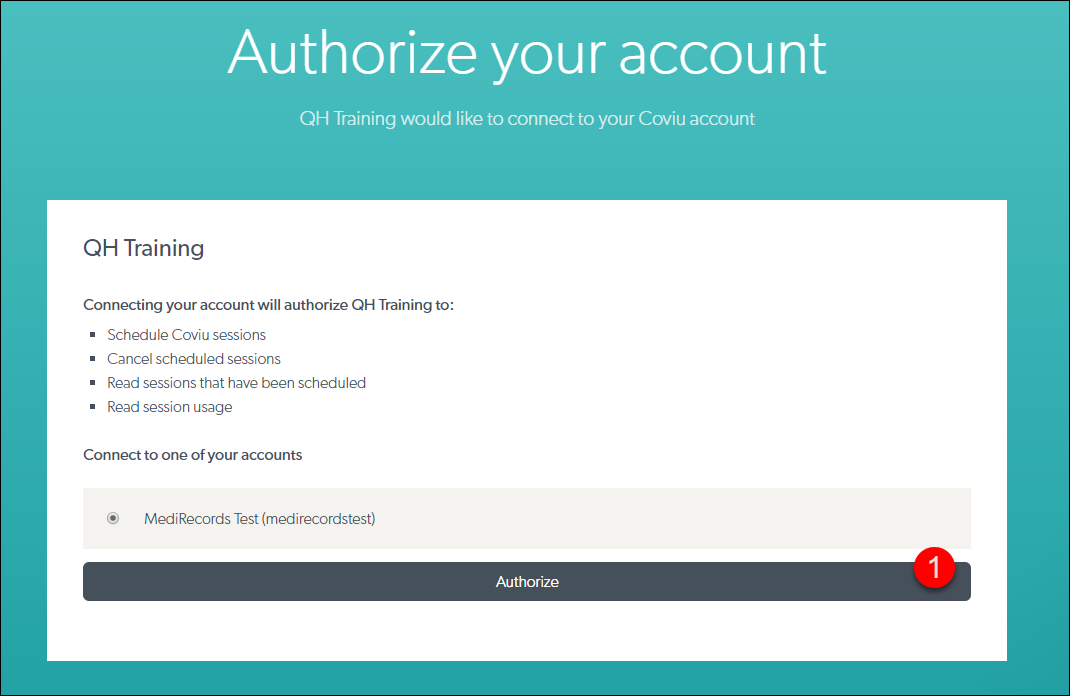
Task: Click the Cancel scheduled sessions link
Action: tap(193, 359)
